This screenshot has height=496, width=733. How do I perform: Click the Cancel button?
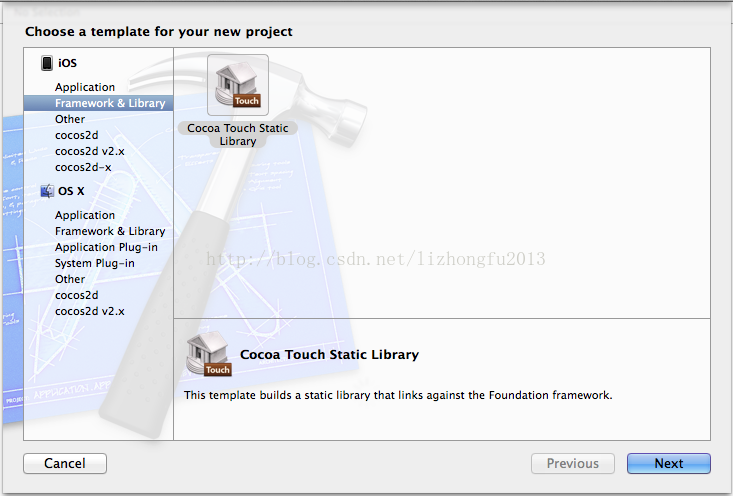pos(65,463)
